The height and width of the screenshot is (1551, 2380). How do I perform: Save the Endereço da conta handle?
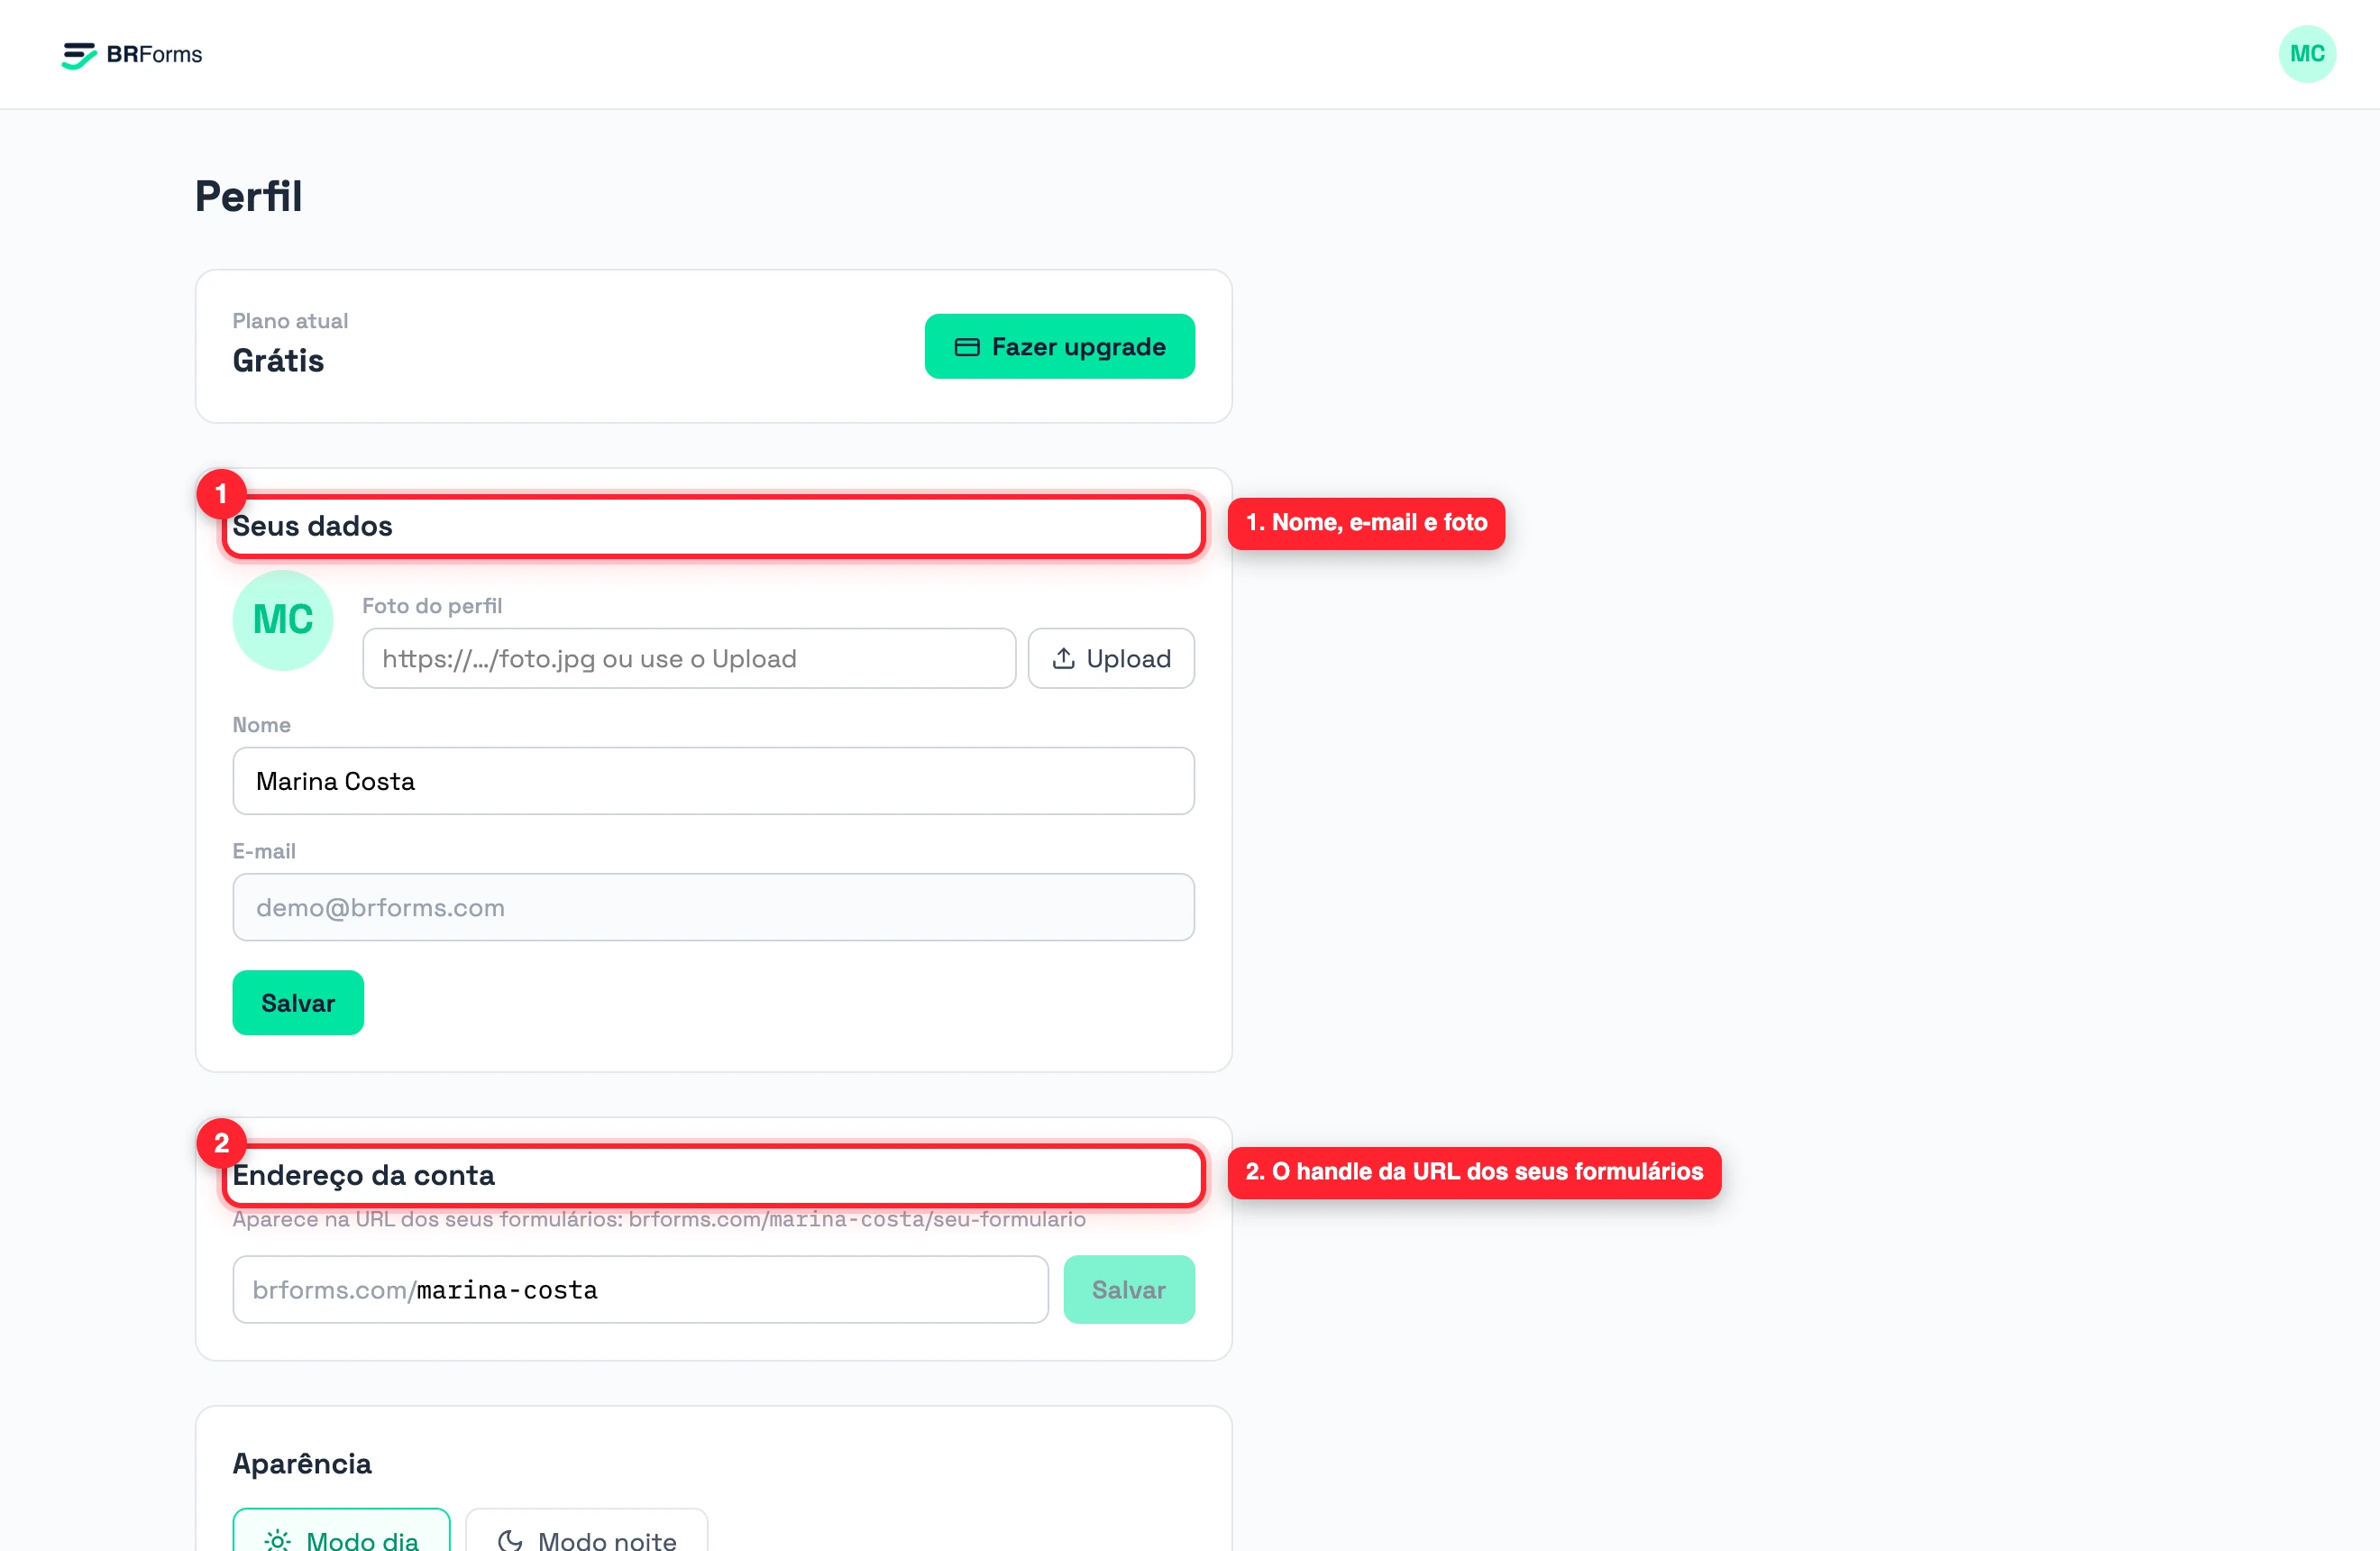pos(1128,1289)
